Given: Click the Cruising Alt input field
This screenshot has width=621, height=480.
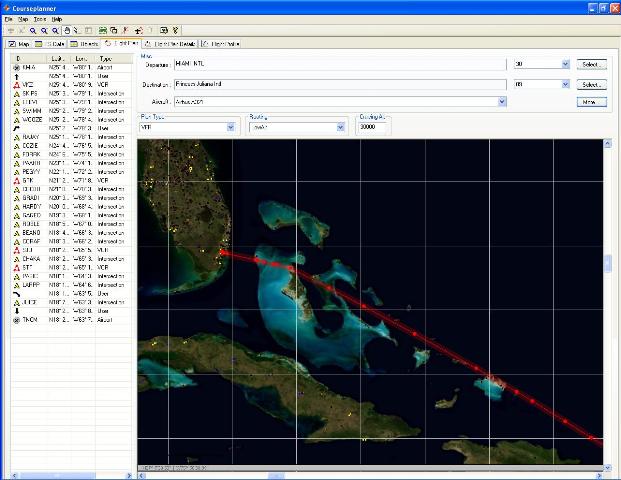Looking at the screenshot, I should (374, 127).
